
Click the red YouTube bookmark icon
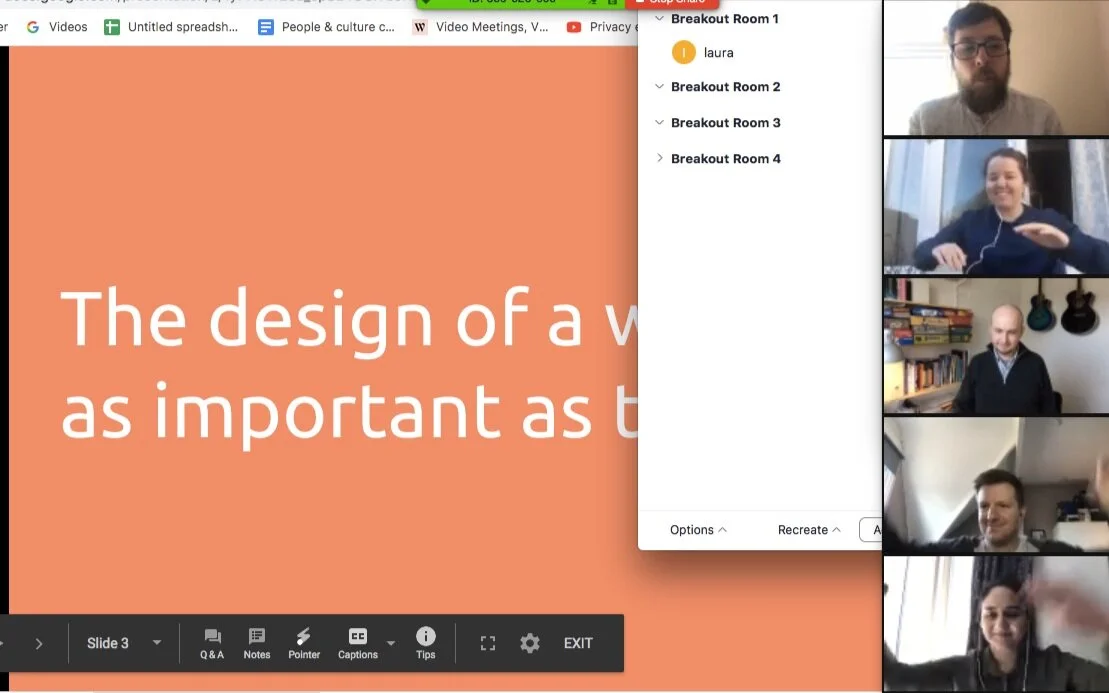point(574,27)
